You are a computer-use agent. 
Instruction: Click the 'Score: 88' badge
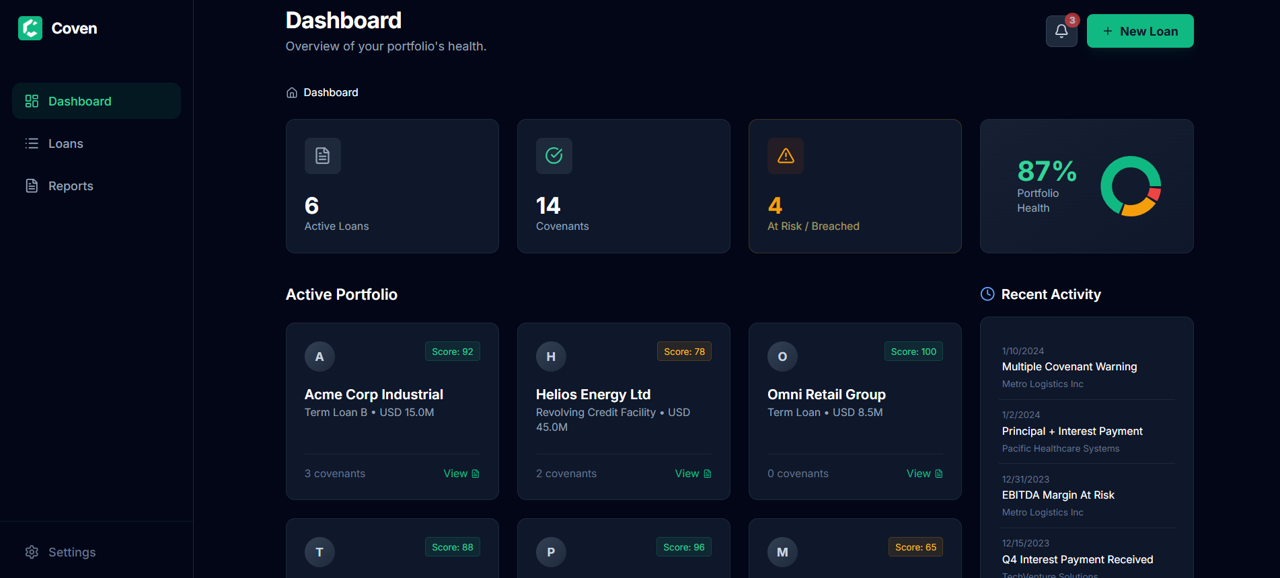(453, 547)
